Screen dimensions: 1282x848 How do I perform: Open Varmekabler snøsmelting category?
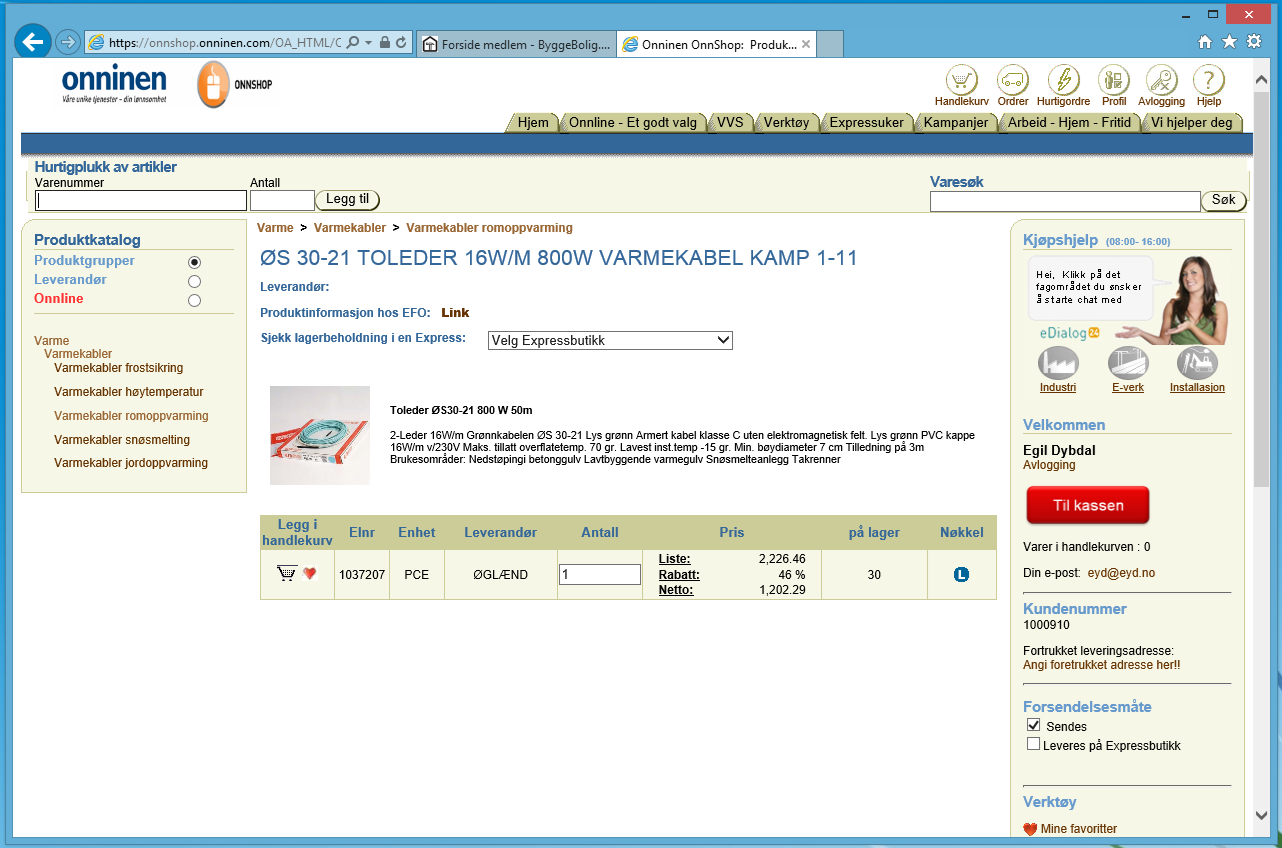point(122,440)
